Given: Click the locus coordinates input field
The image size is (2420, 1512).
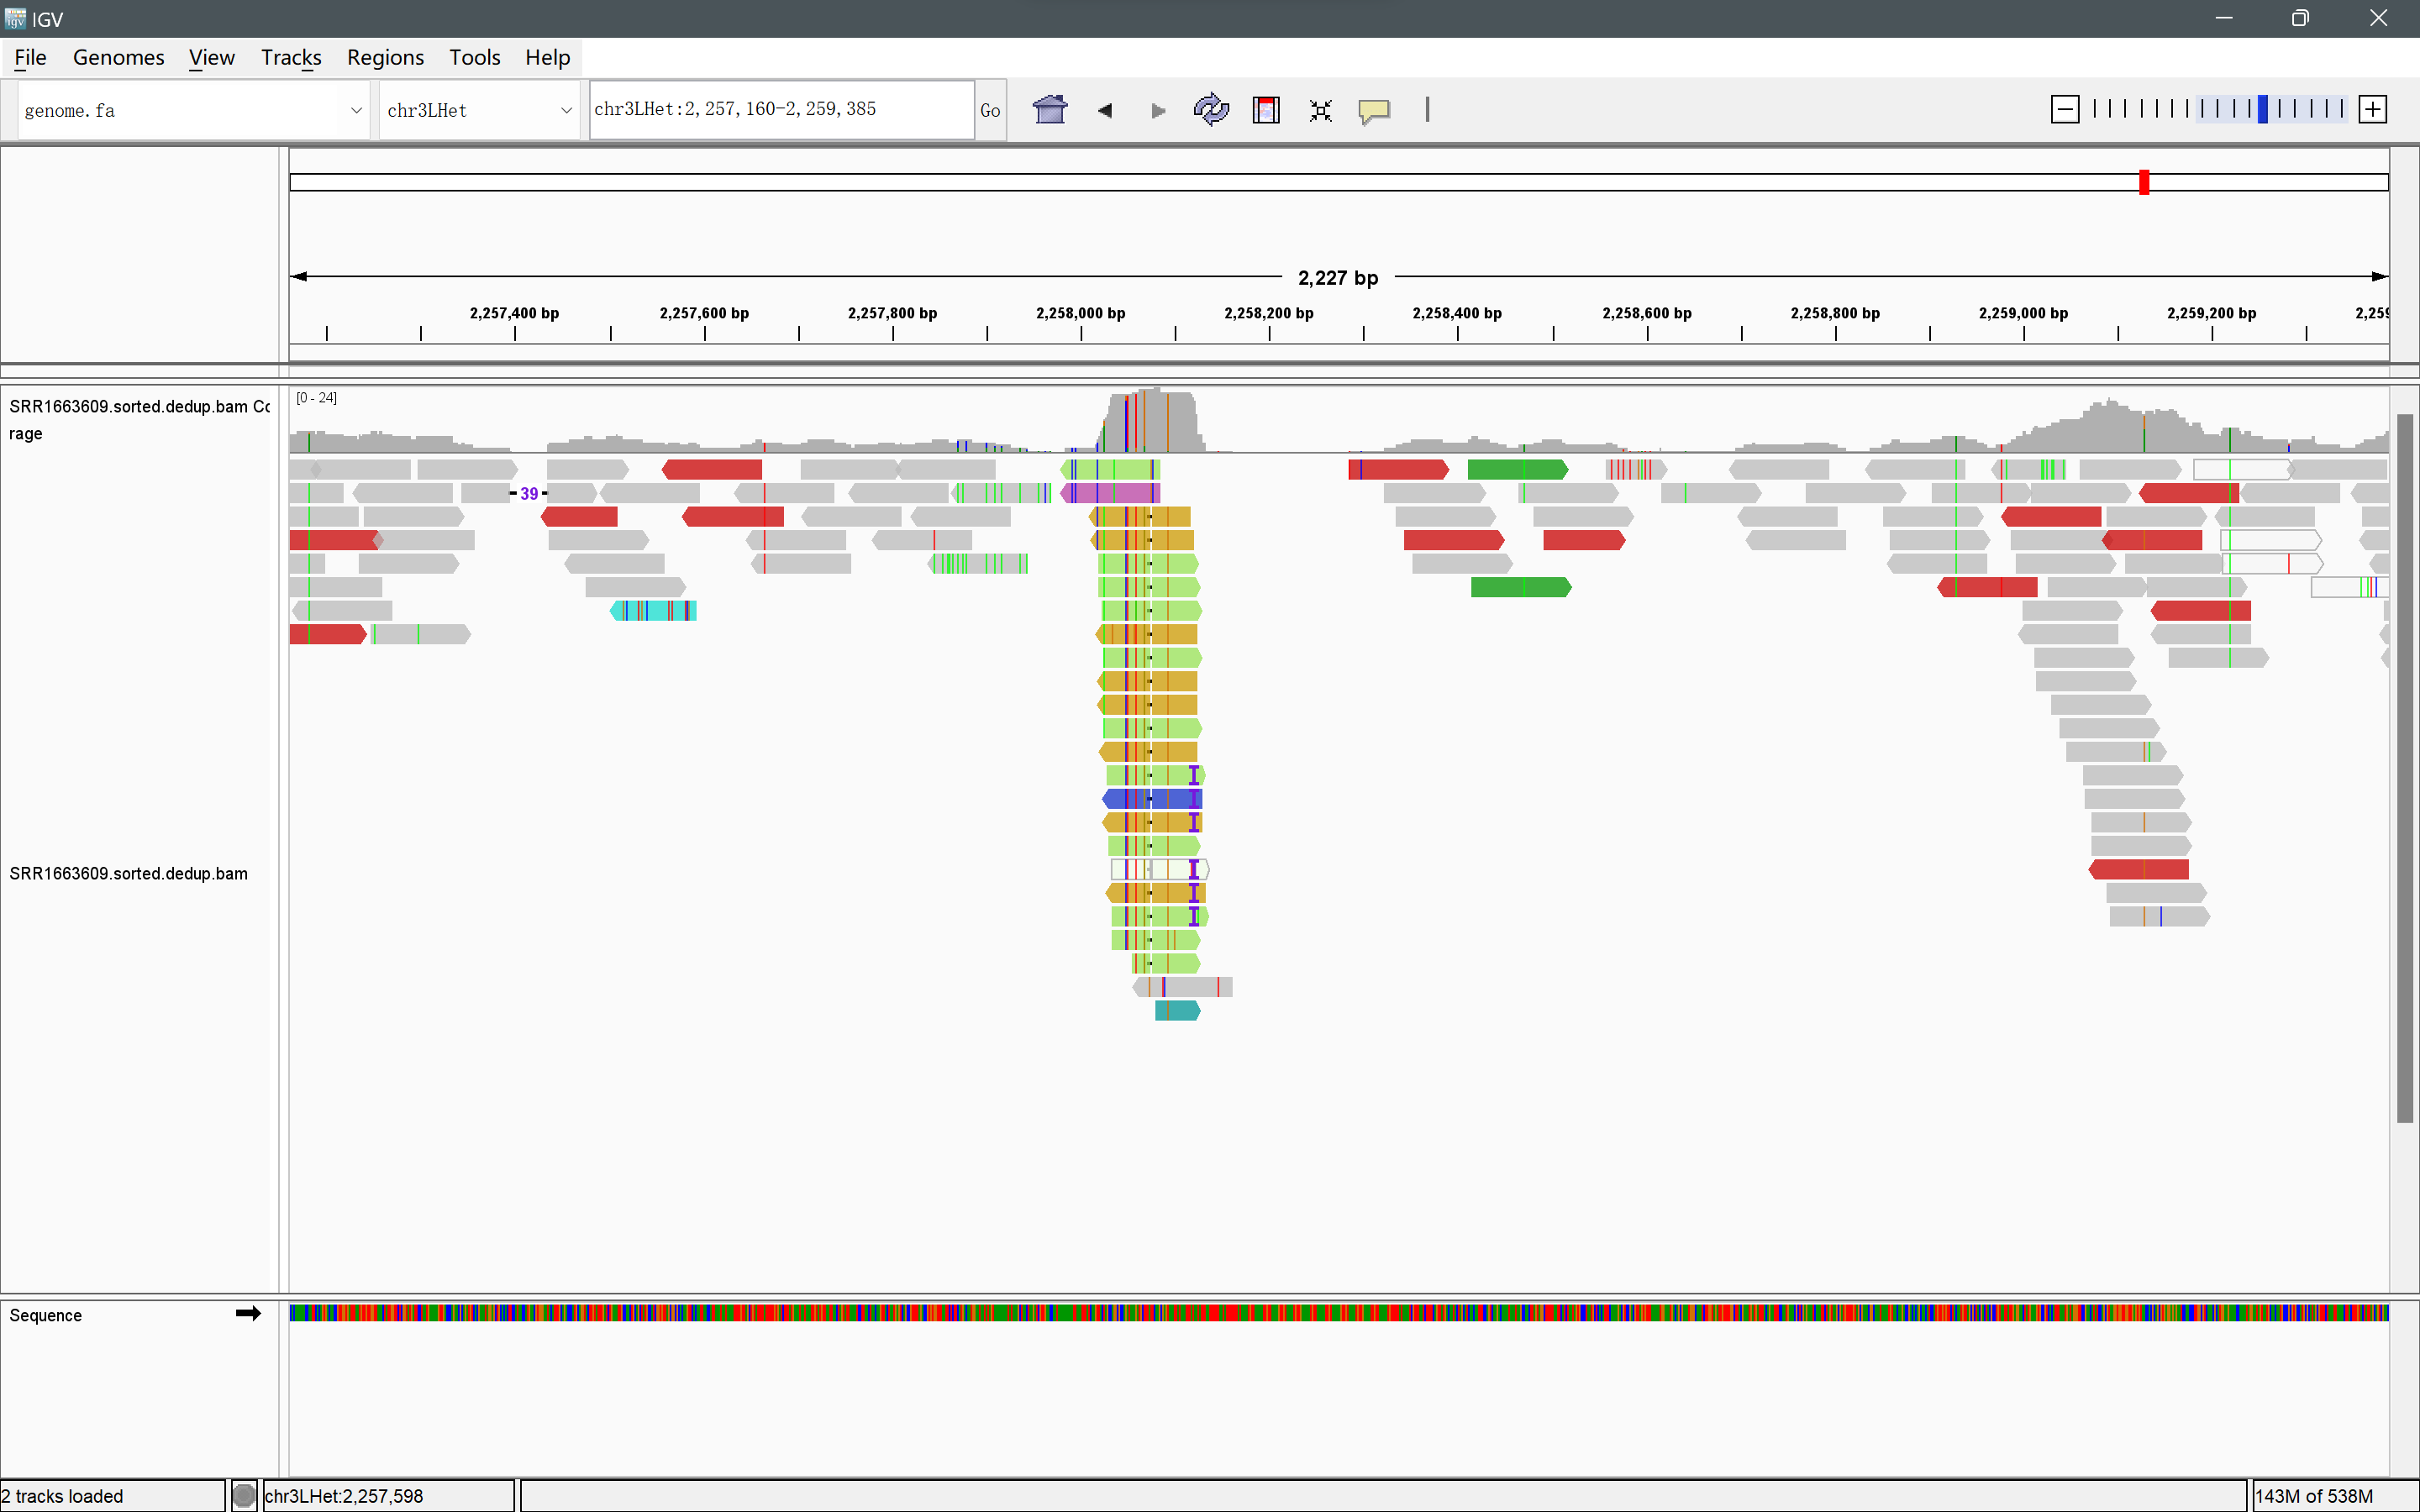Looking at the screenshot, I should (x=780, y=109).
